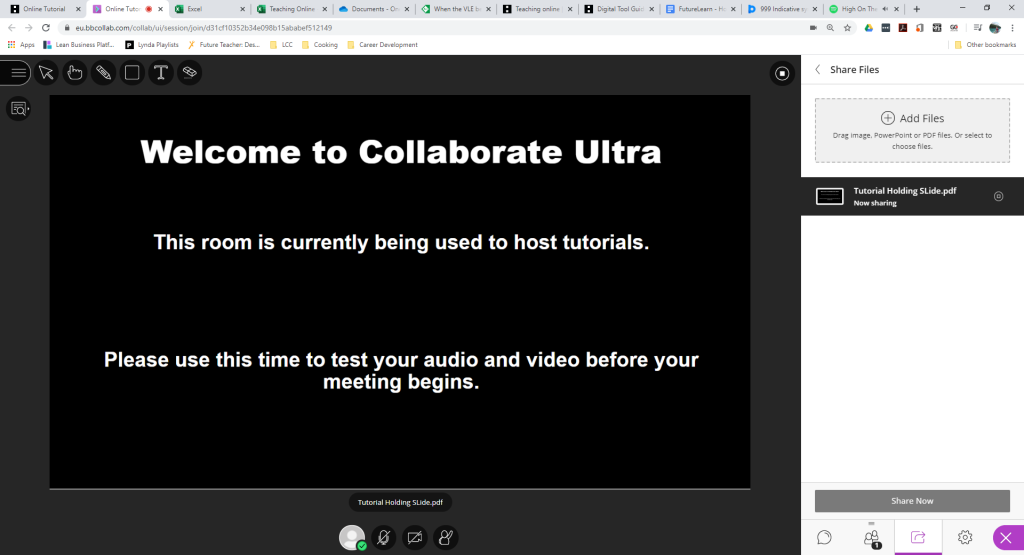This screenshot has height=555, width=1024.
Task: Click the zoom magnifier in address bar
Action: 830,28
